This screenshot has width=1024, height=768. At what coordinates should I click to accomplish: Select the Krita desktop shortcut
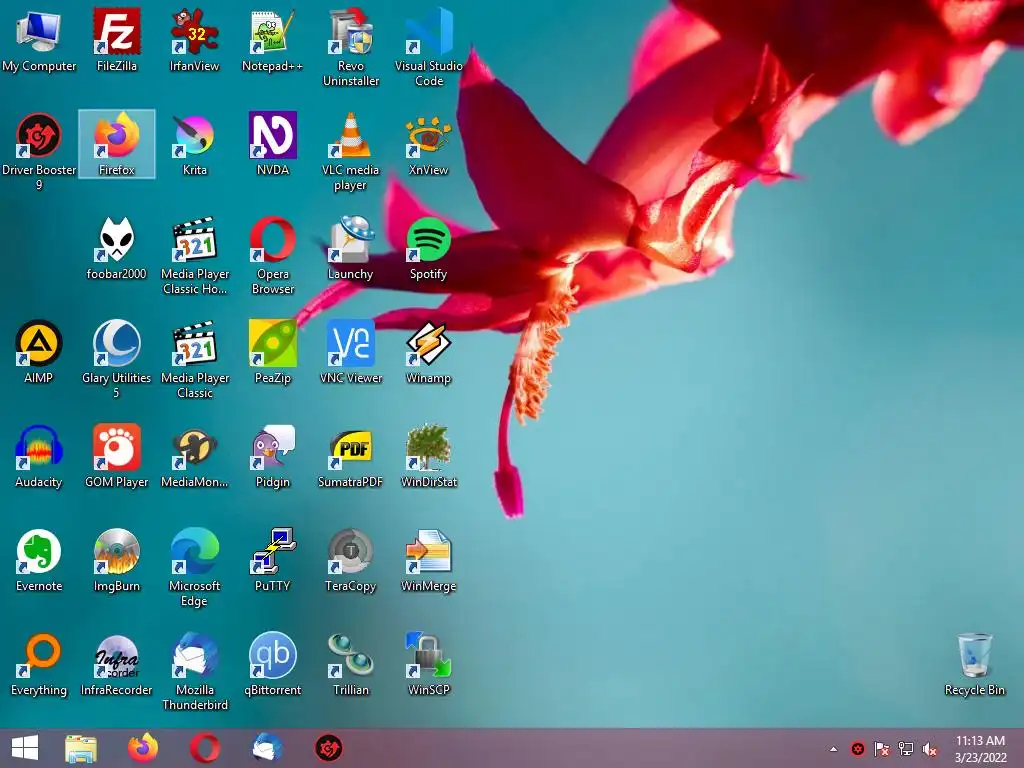click(195, 144)
